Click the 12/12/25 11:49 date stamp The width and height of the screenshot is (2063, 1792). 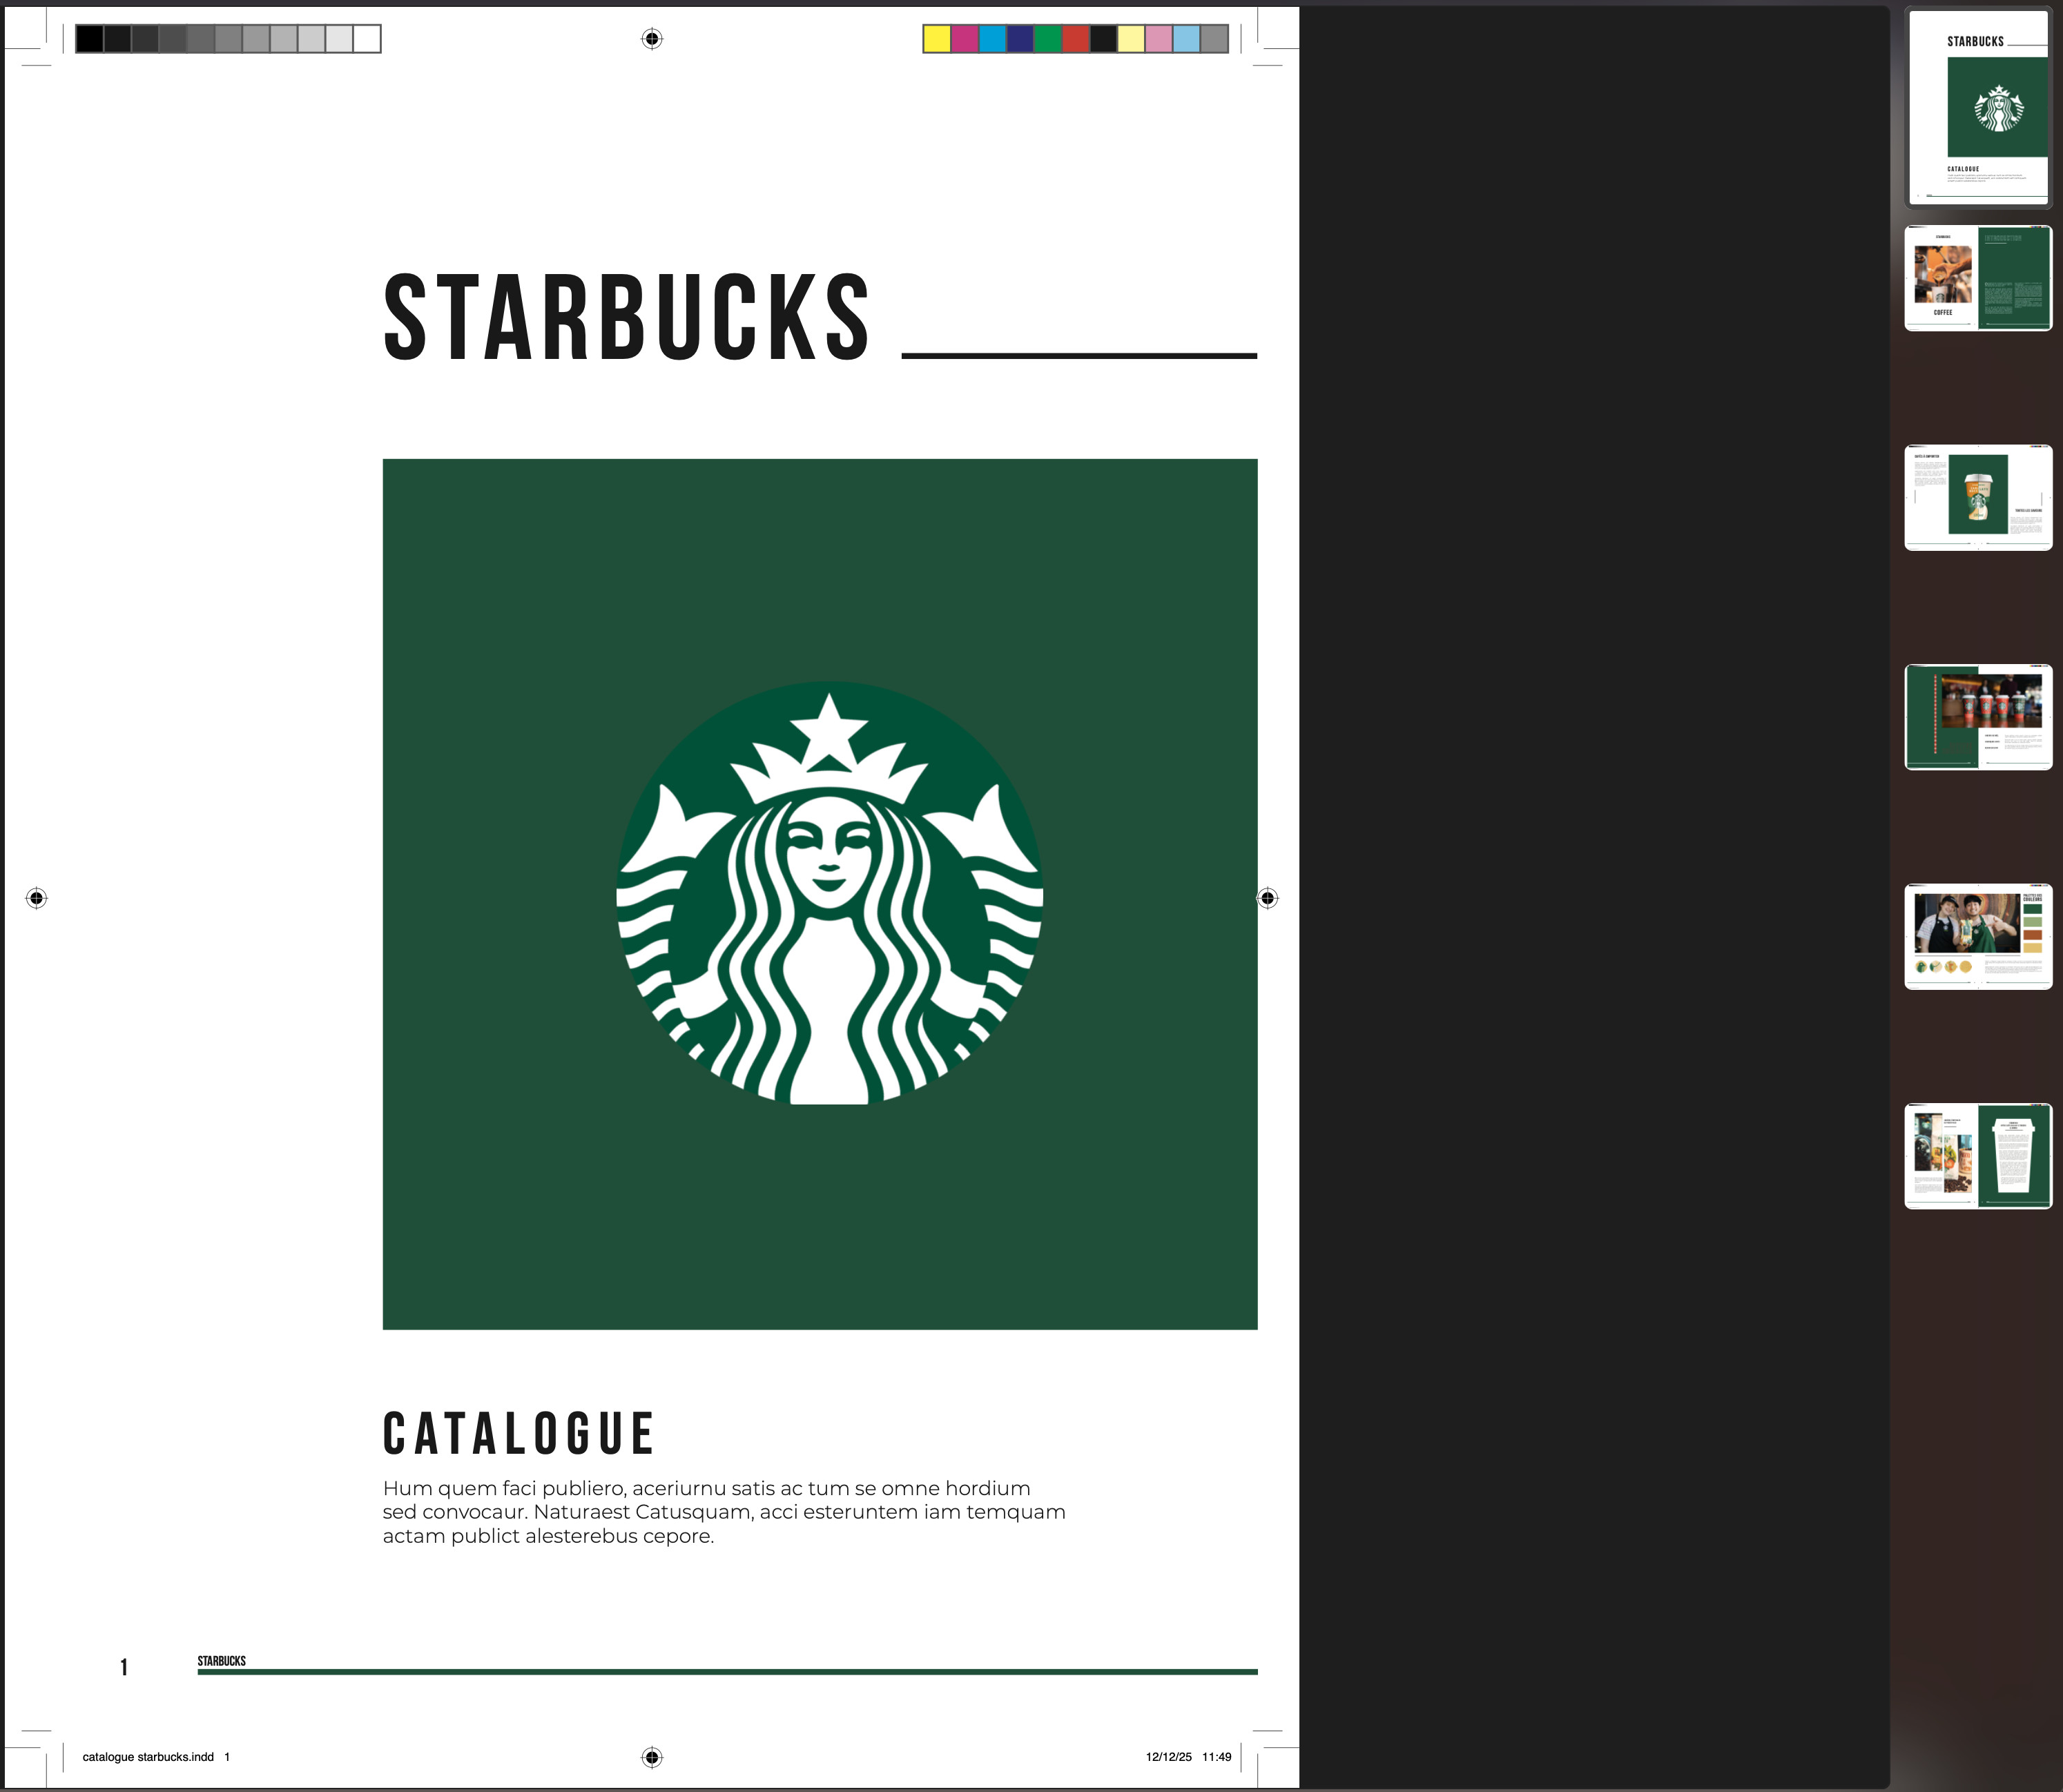point(1188,1757)
